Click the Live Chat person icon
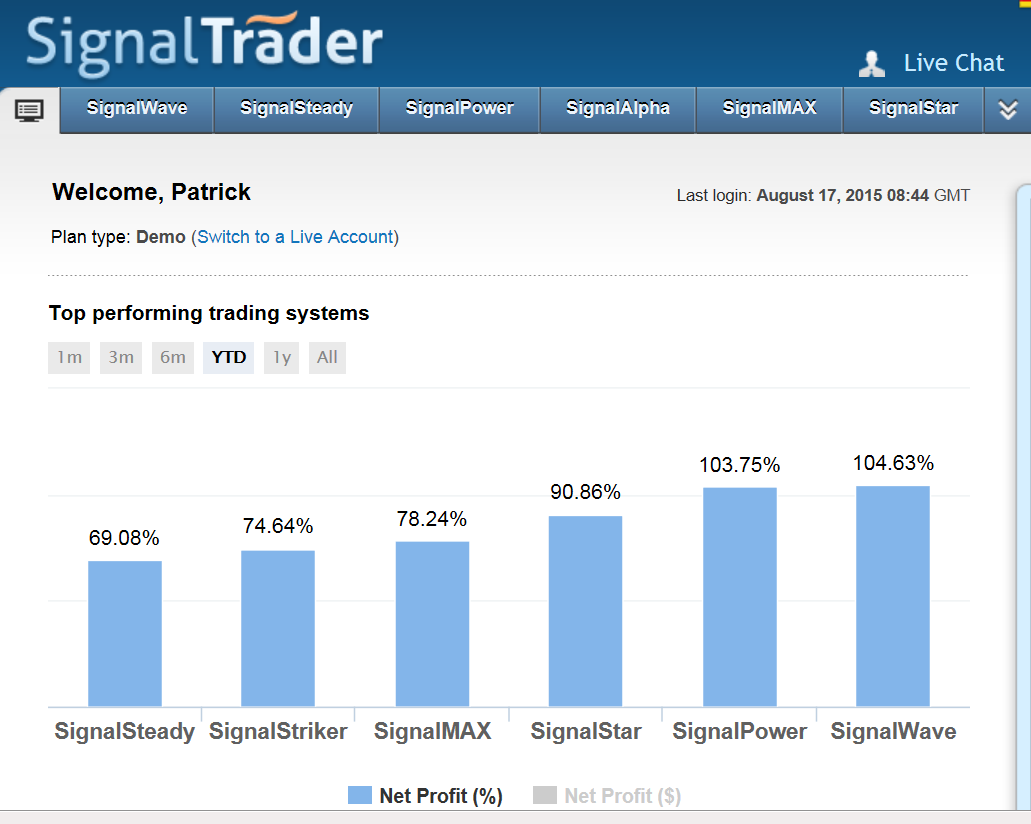1031x824 pixels. coord(872,64)
